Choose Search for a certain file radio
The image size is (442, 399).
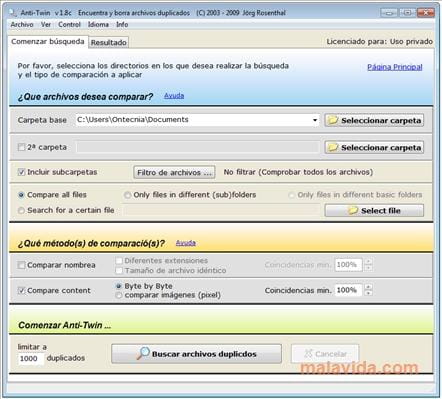[21, 210]
